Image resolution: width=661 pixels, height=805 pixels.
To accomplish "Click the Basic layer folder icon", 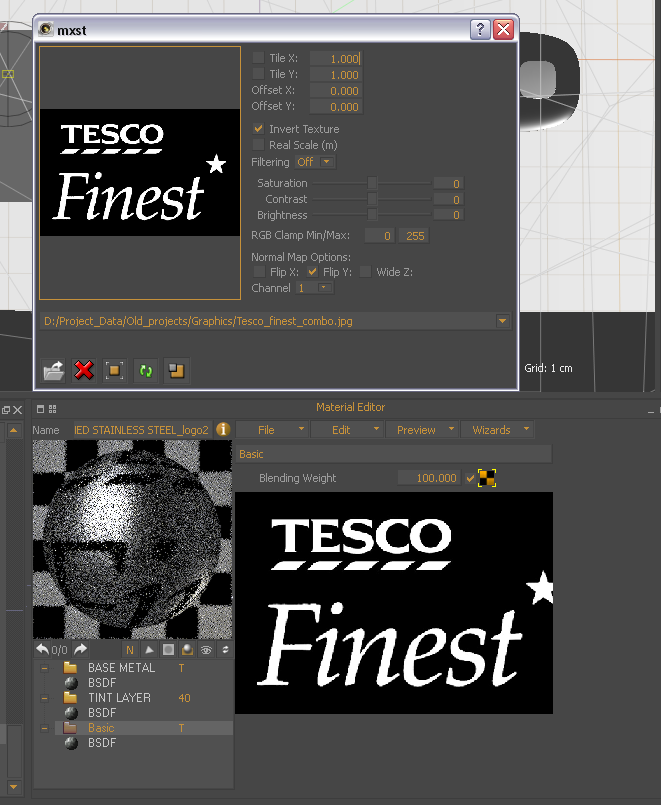I will [70, 727].
